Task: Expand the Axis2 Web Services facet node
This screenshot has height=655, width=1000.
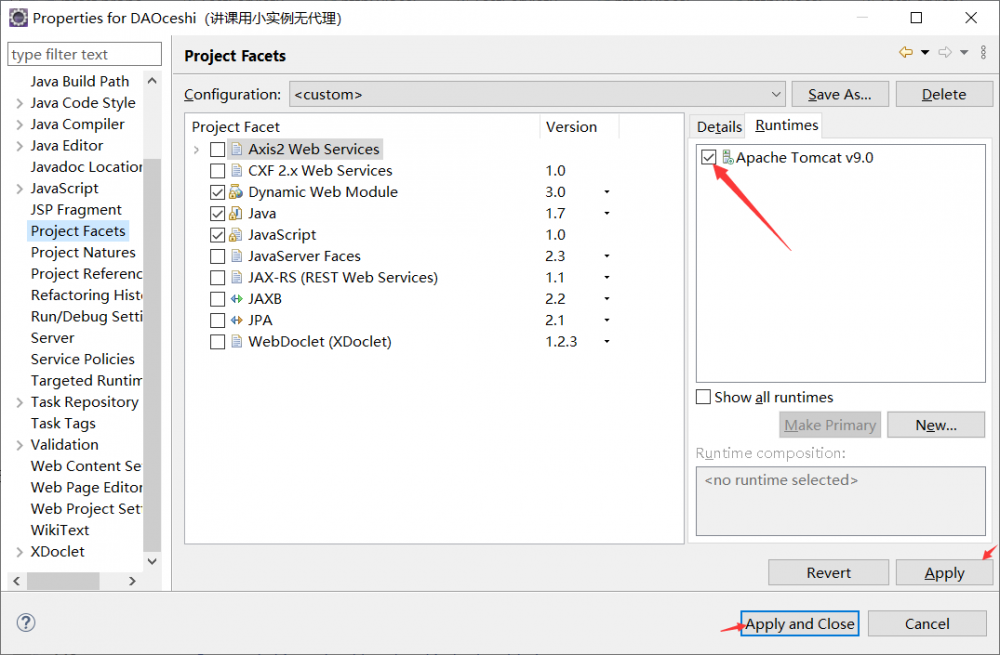Action: pyautogui.click(x=196, y=149)
